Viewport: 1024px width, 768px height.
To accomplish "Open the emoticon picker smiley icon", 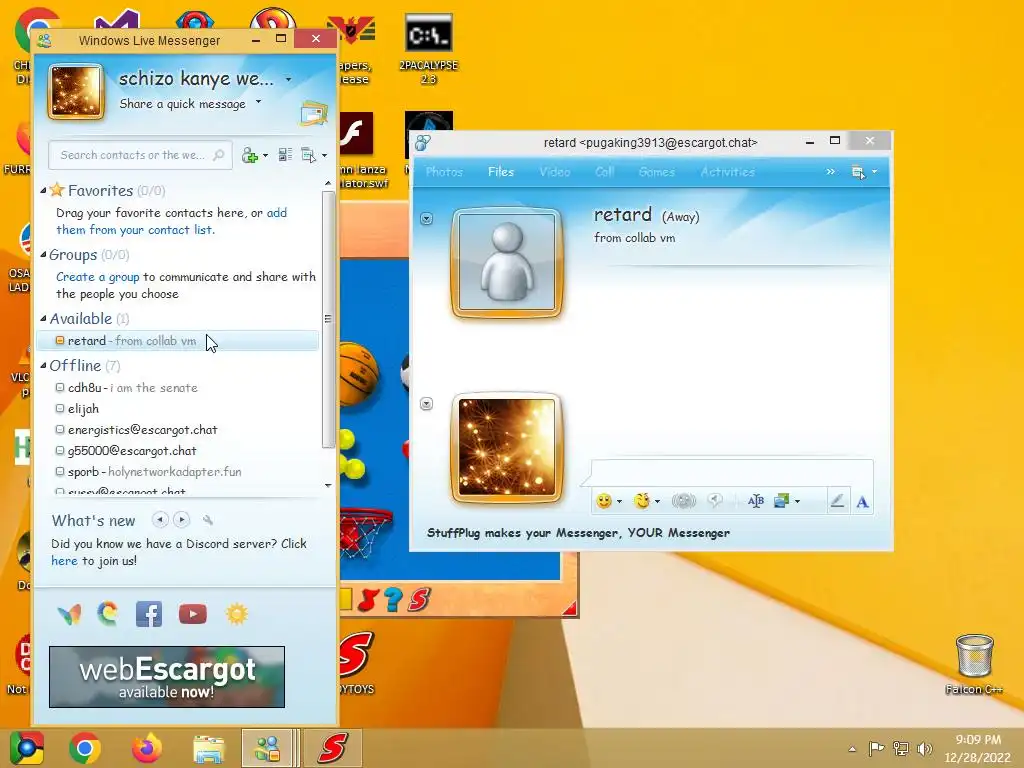I will coord(604,501).
